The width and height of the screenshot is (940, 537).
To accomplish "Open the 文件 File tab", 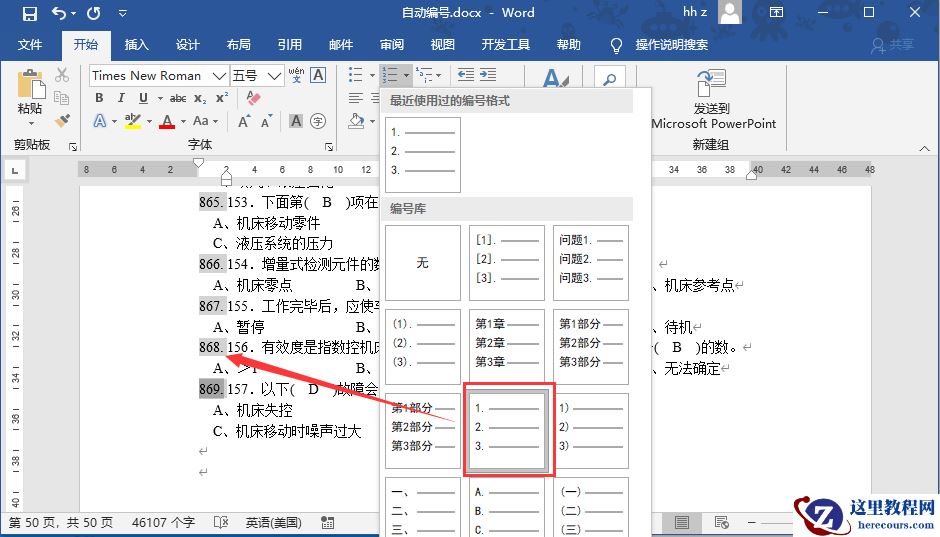I will [x=30, y=44].
